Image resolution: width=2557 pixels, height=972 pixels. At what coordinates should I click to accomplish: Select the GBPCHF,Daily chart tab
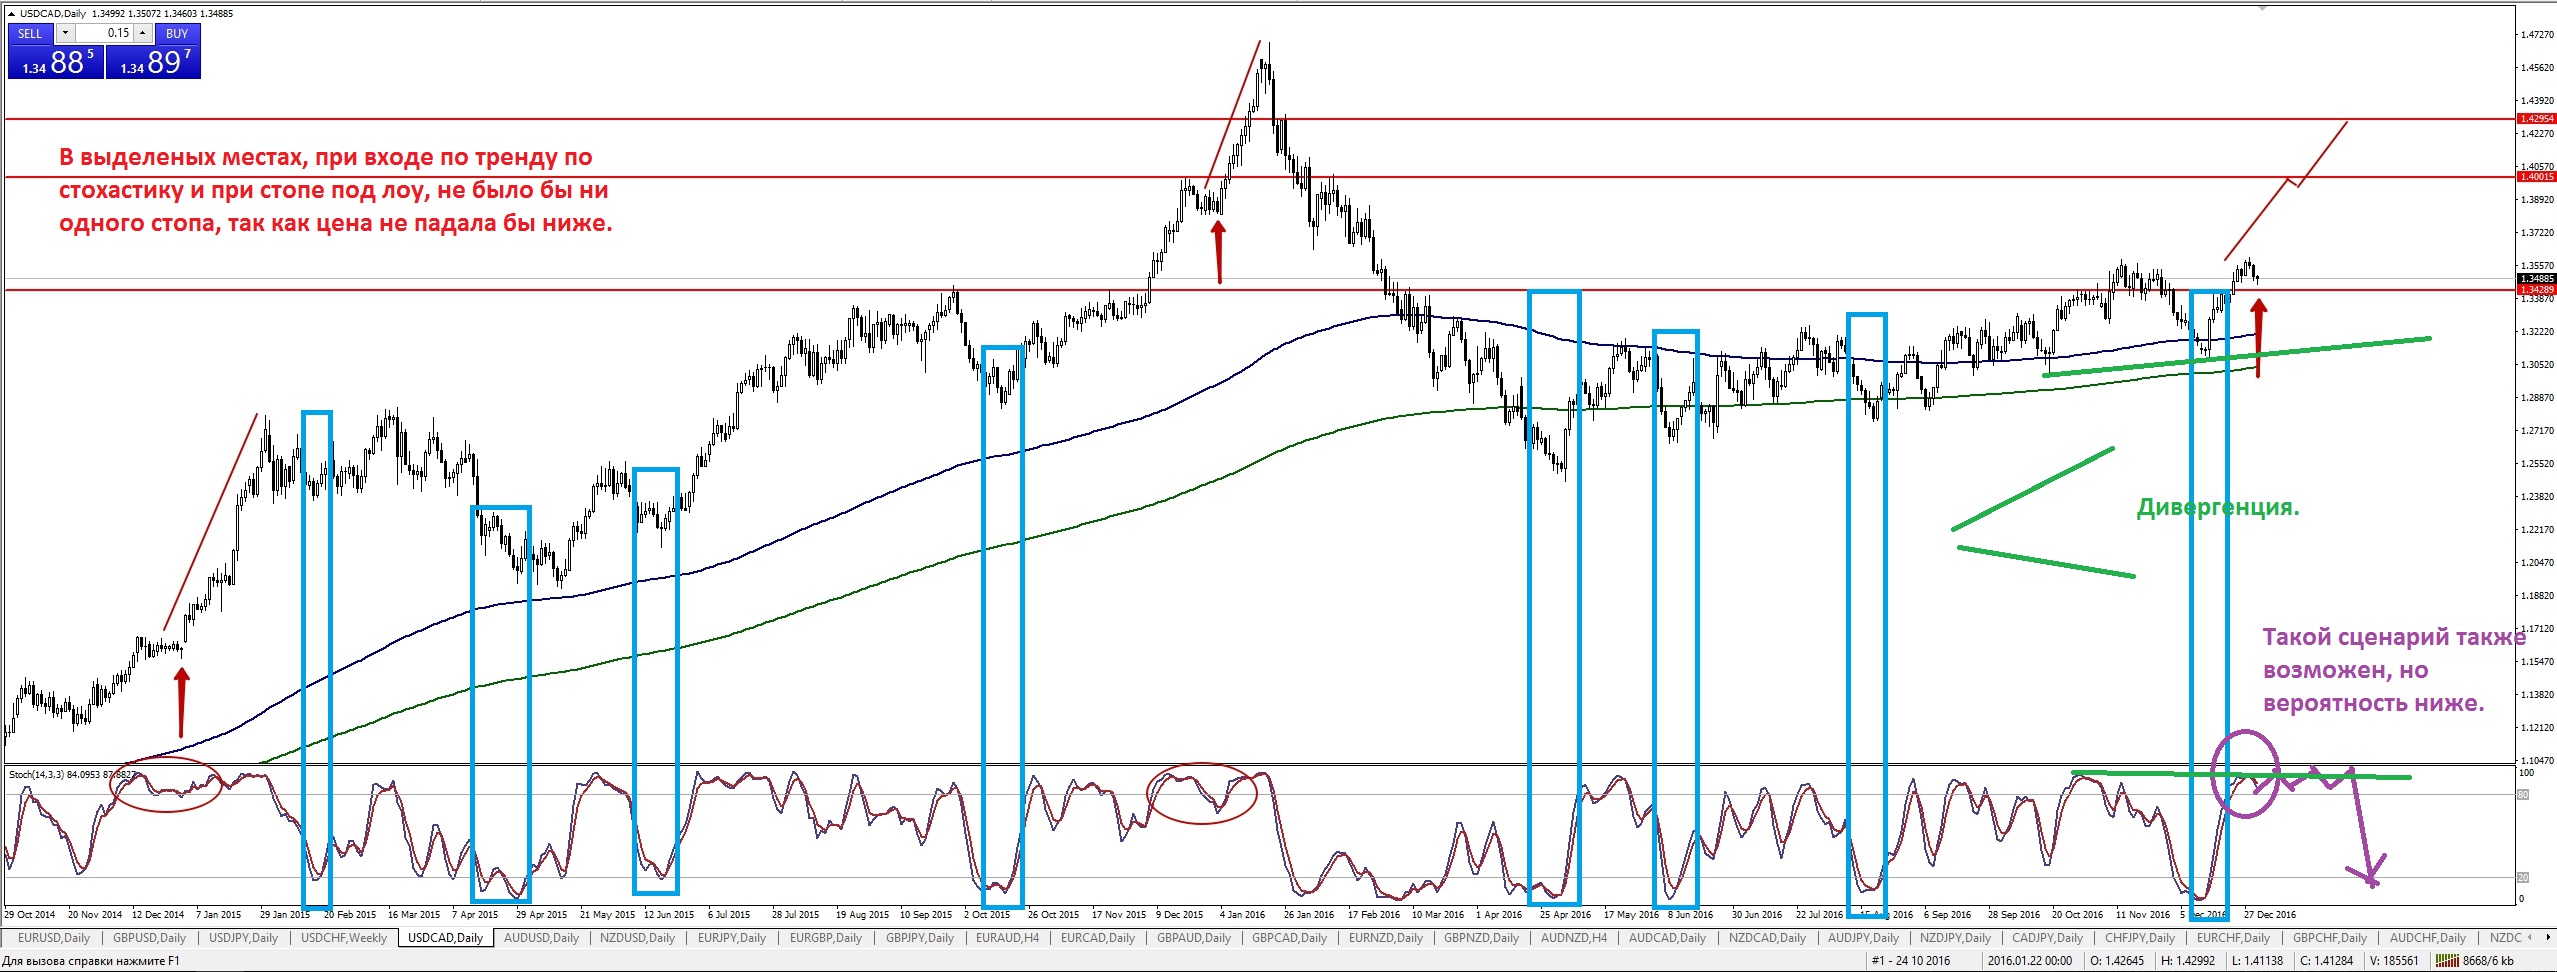click(x=2330, y=938)
